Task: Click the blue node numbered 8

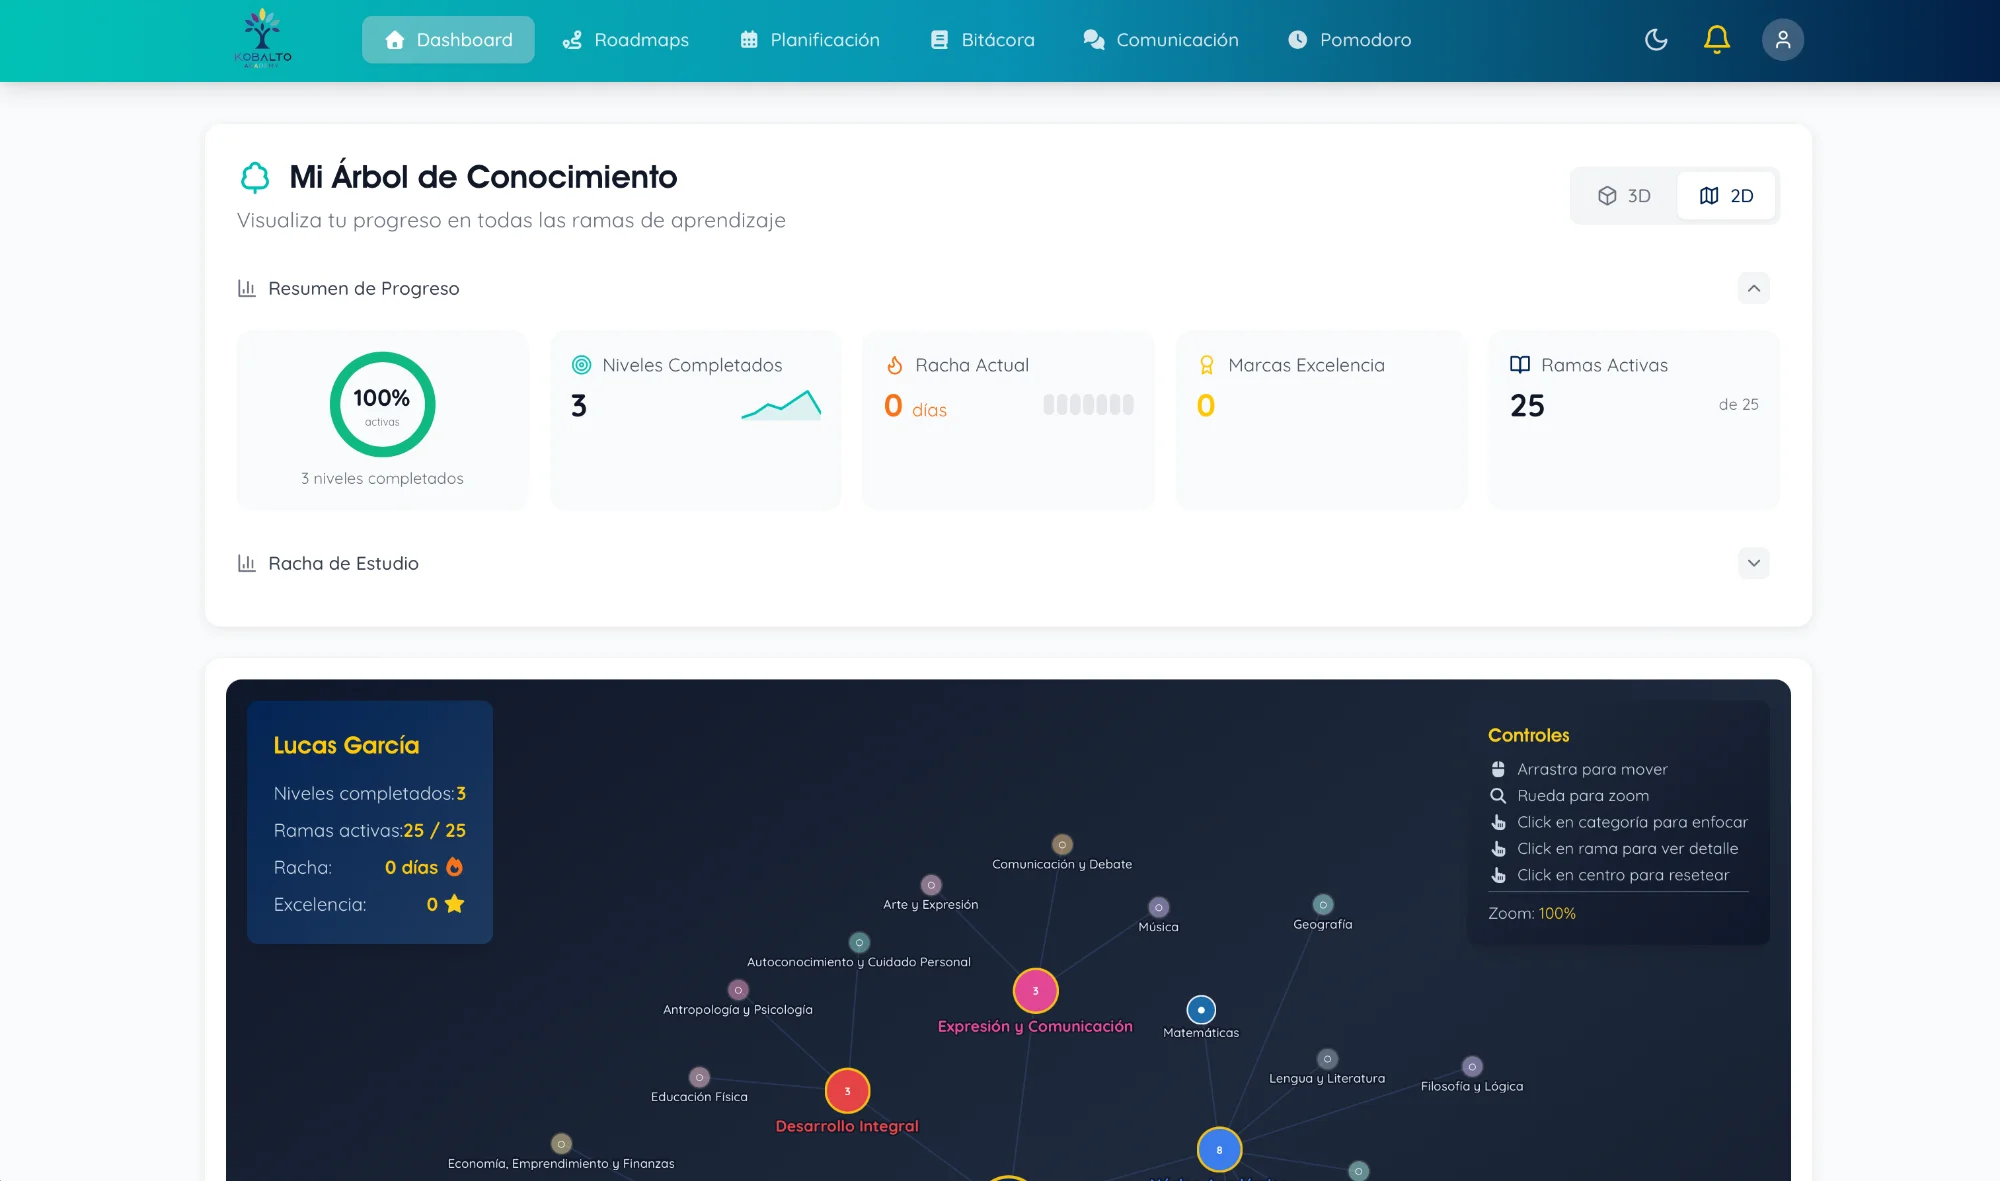Action: [x=1219, y=1150]
